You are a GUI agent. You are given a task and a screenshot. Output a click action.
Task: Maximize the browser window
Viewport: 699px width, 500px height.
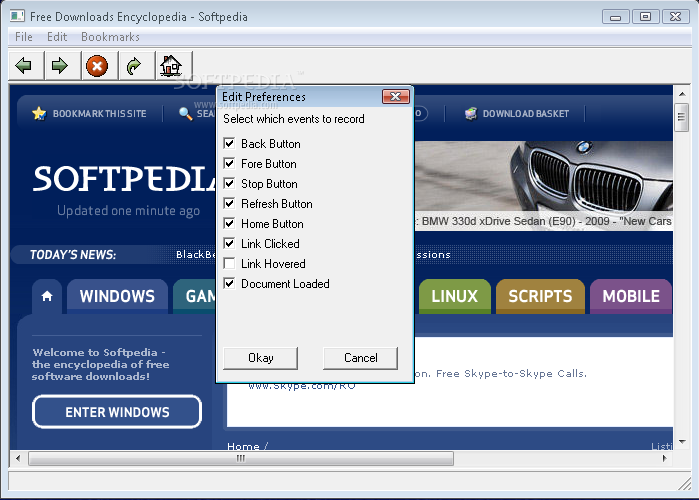click(645, 16)
